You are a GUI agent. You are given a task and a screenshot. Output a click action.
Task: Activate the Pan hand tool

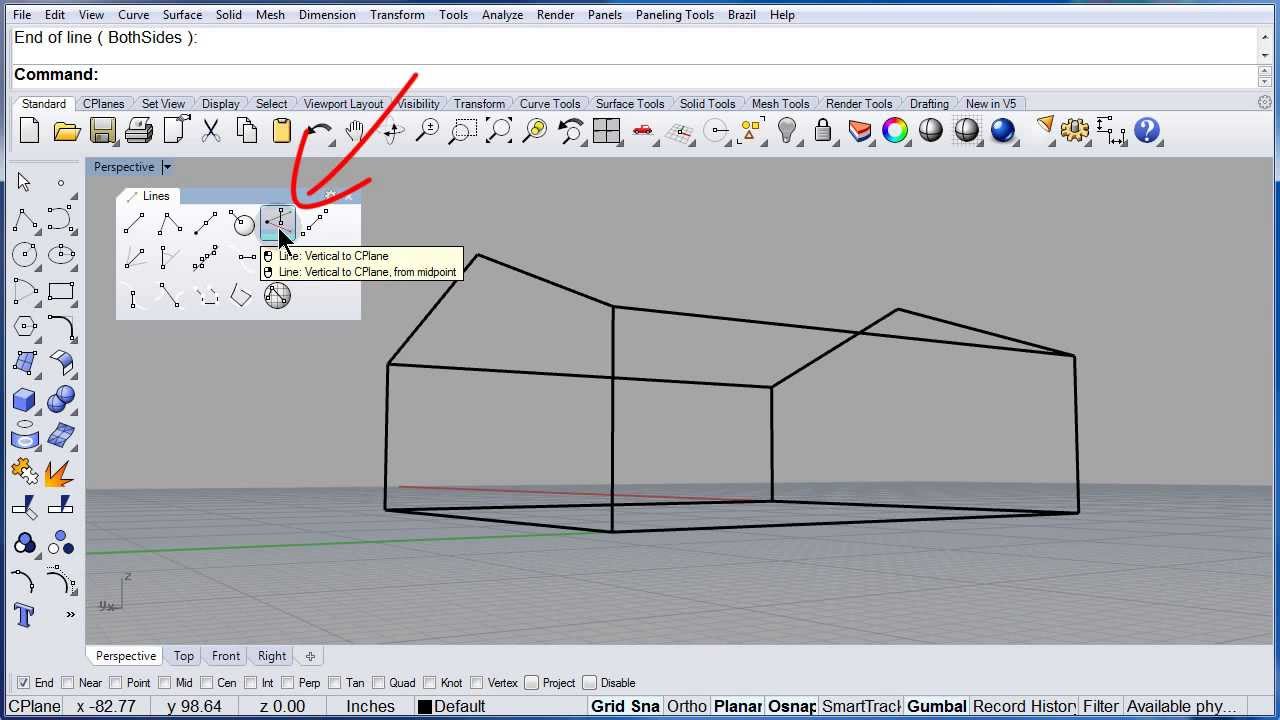coord(355,131)
